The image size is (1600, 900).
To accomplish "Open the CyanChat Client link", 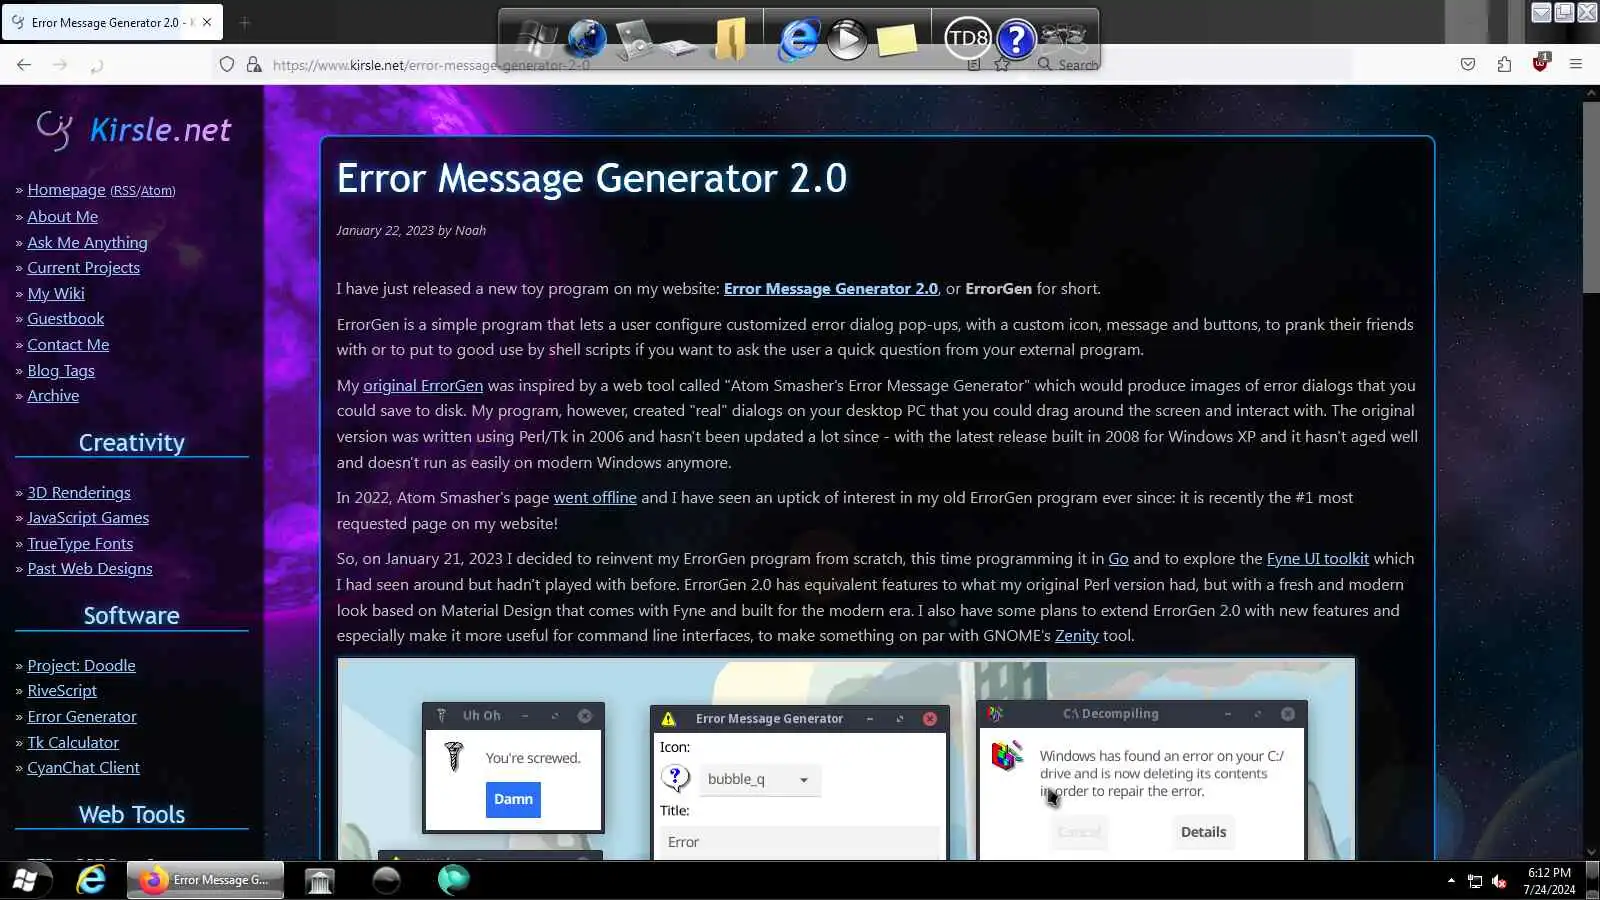I will coord(83,768).
